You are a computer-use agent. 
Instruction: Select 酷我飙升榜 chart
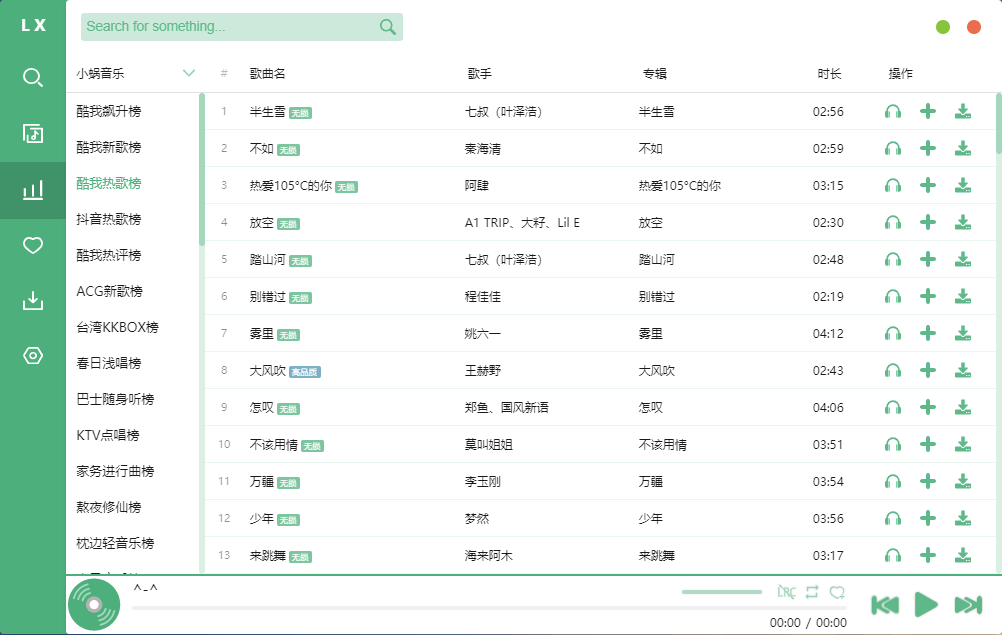109,111
